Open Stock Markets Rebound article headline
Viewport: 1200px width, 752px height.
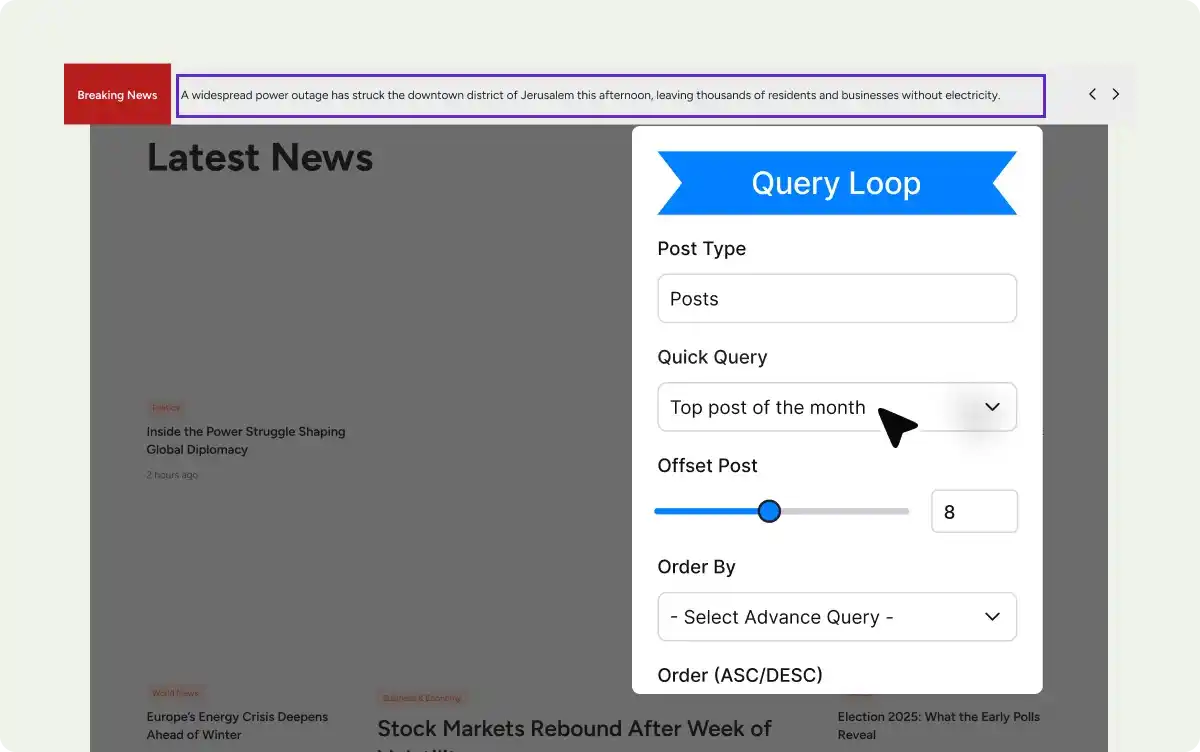(x=574, y=729)
